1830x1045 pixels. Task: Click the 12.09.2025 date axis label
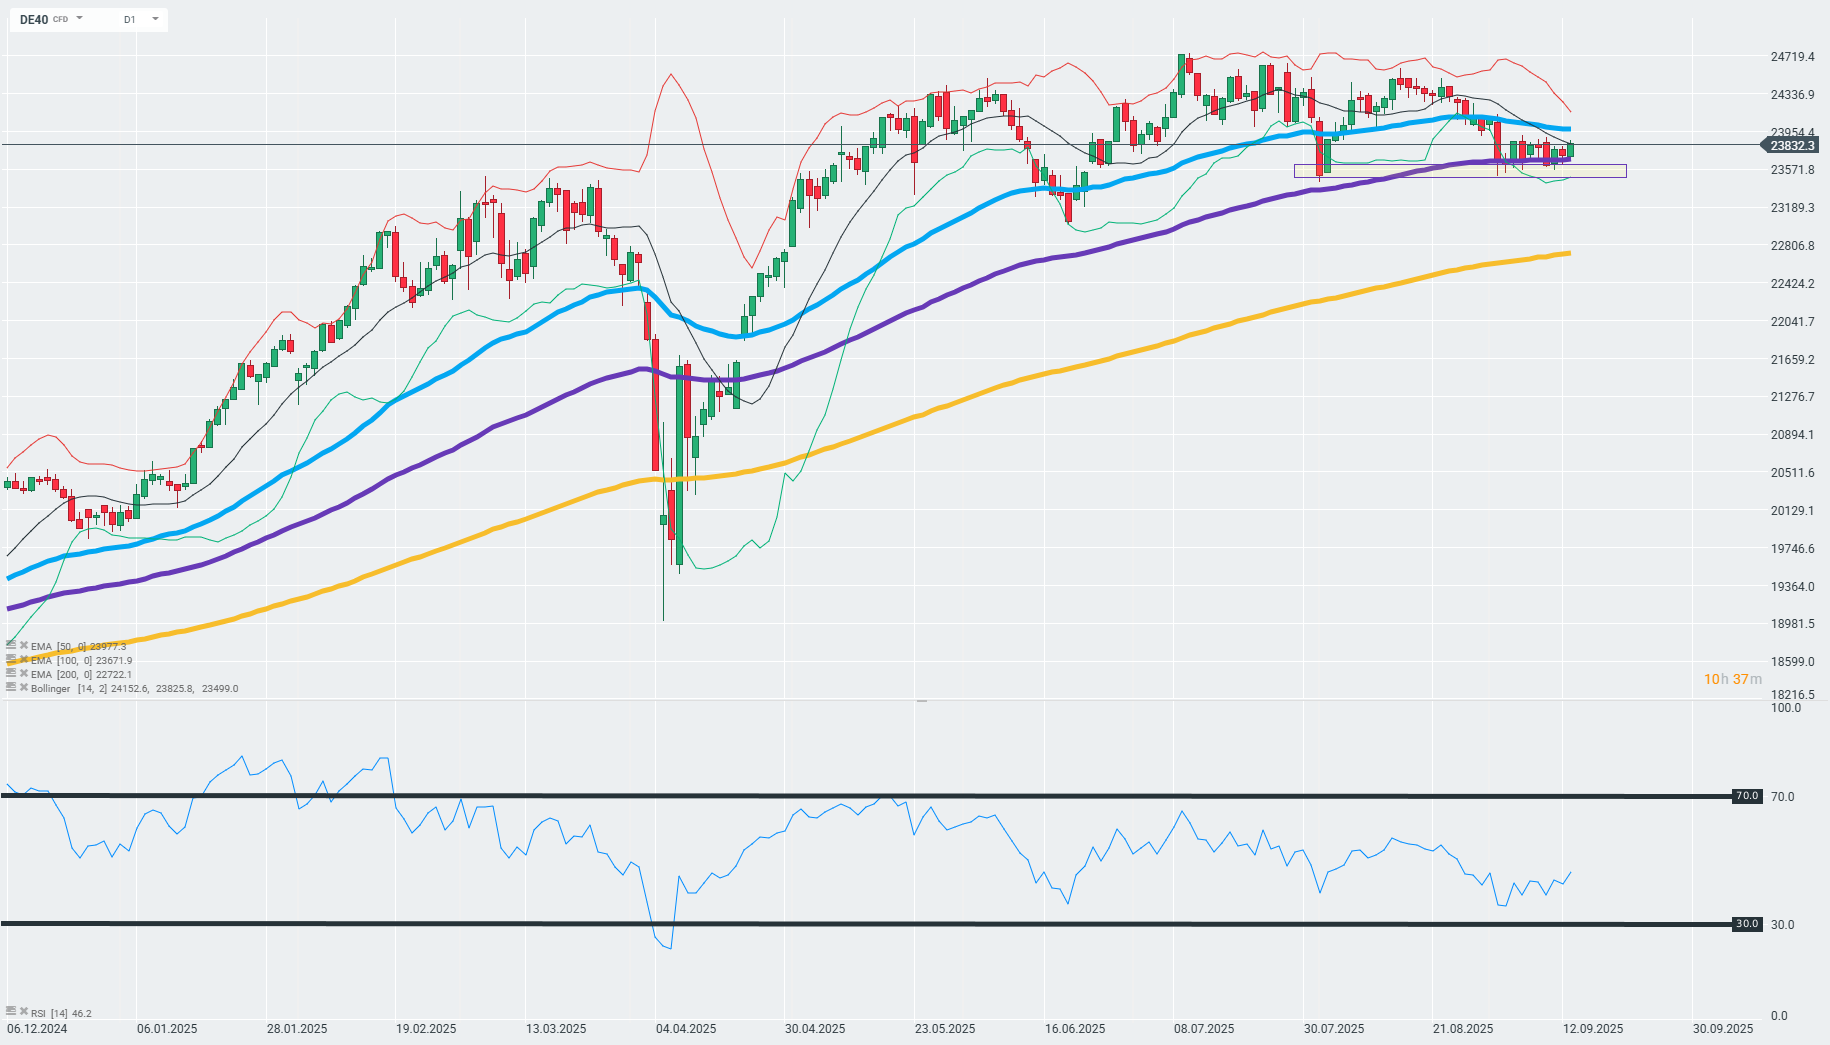(1594, 1029)
